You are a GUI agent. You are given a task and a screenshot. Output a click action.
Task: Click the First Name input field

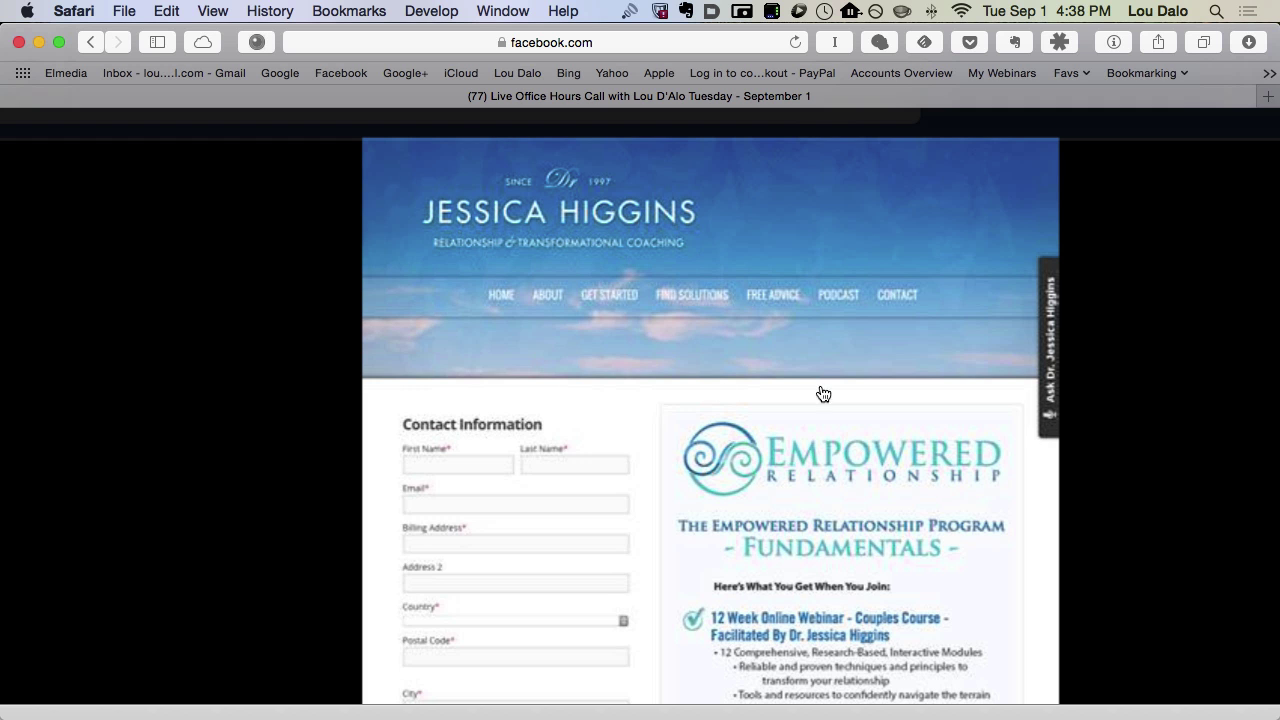coord(458,465)
